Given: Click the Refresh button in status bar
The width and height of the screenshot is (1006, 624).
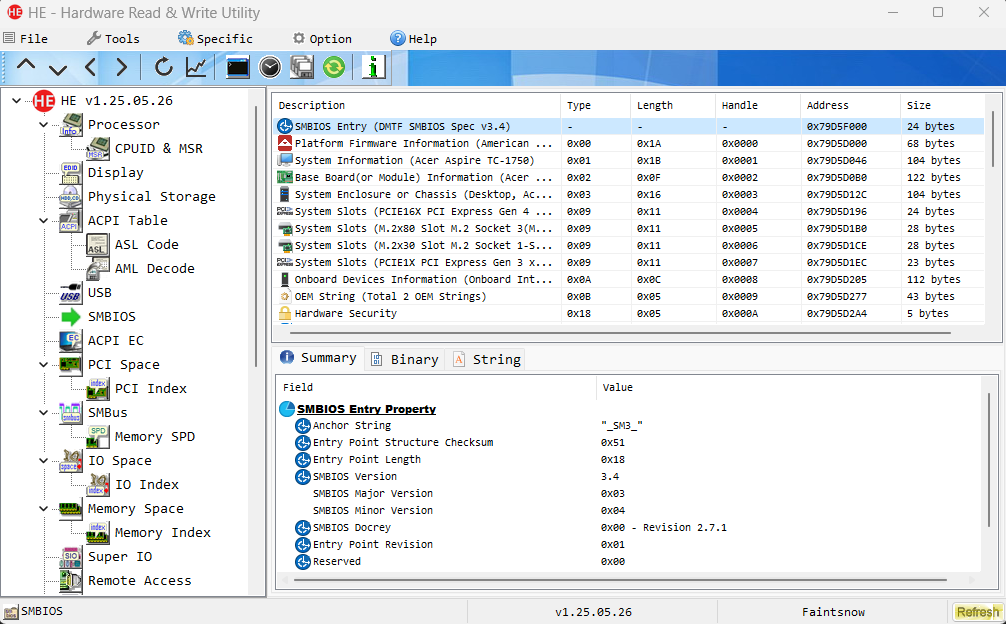Looking at the screenshot, I should [976, 612].
